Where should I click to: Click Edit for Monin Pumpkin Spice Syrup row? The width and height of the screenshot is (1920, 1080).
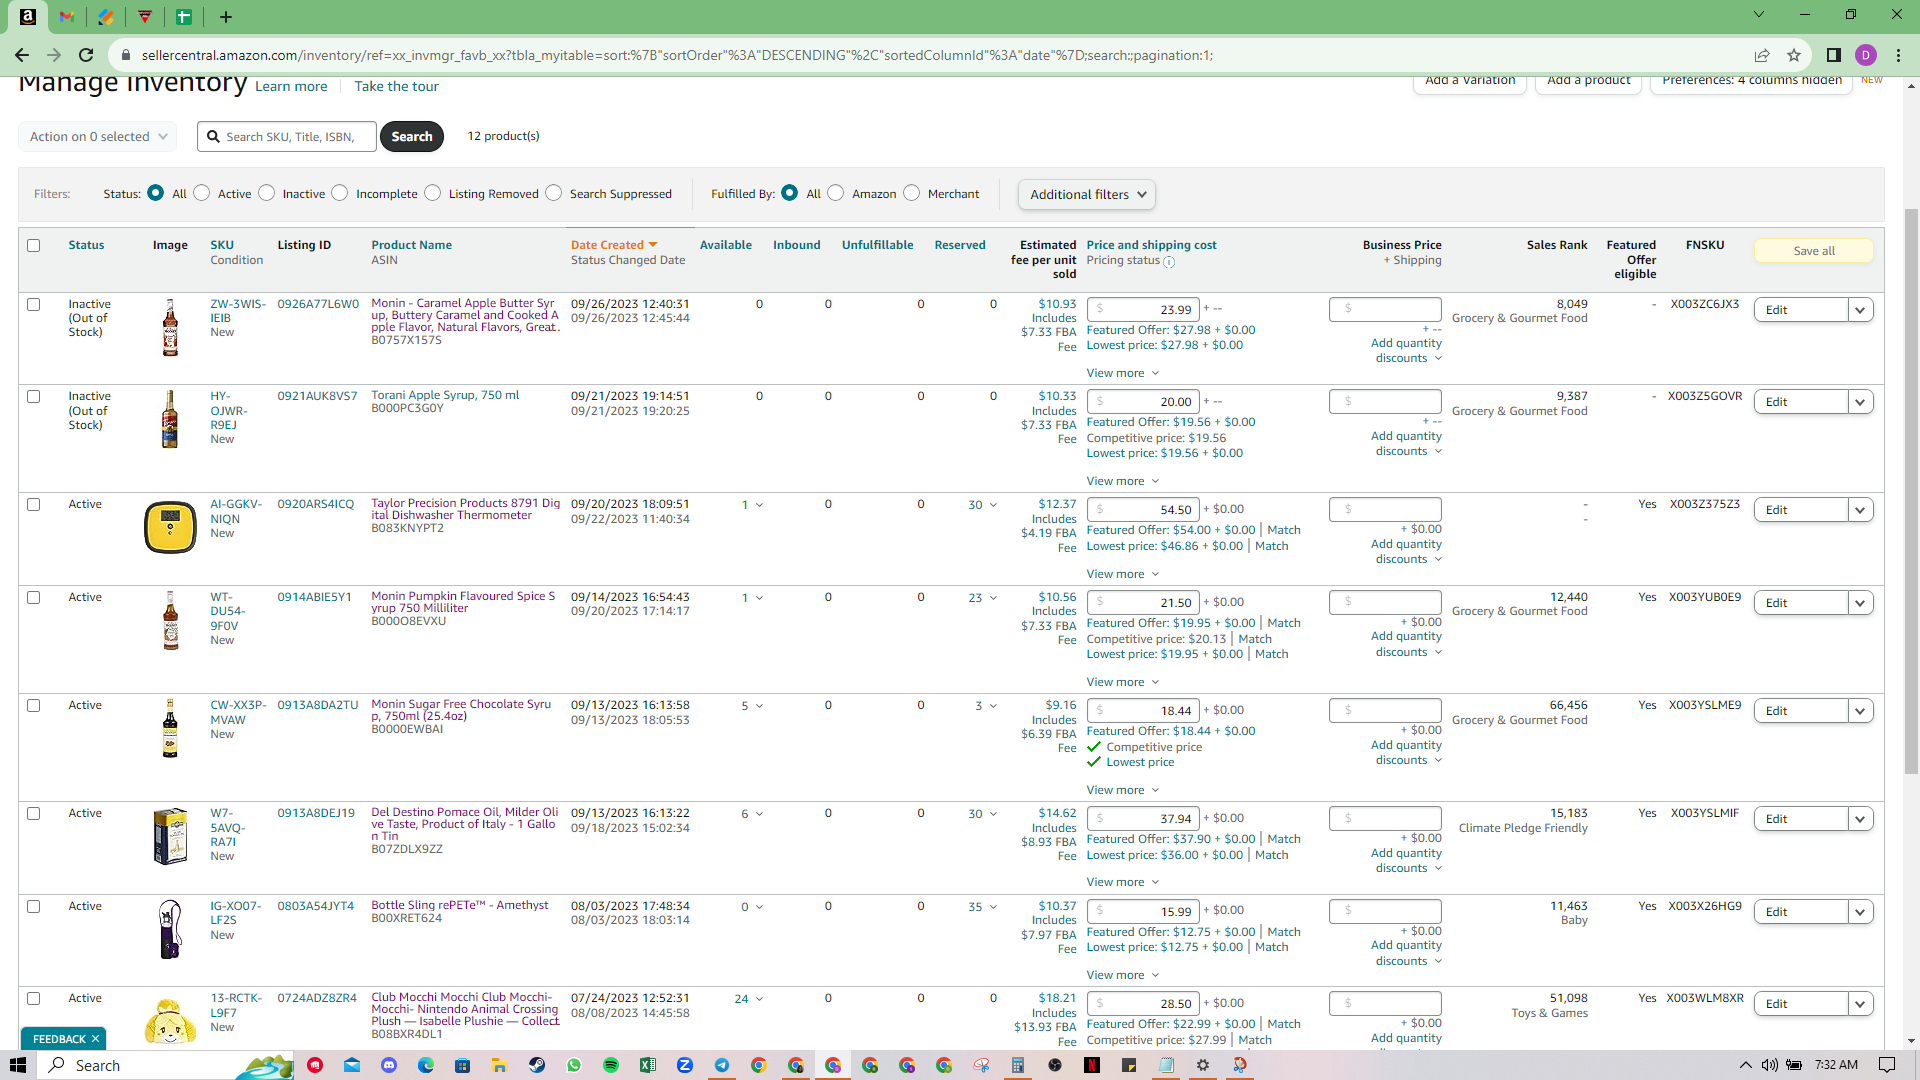pyautogui.click(x=1801, y=603)
